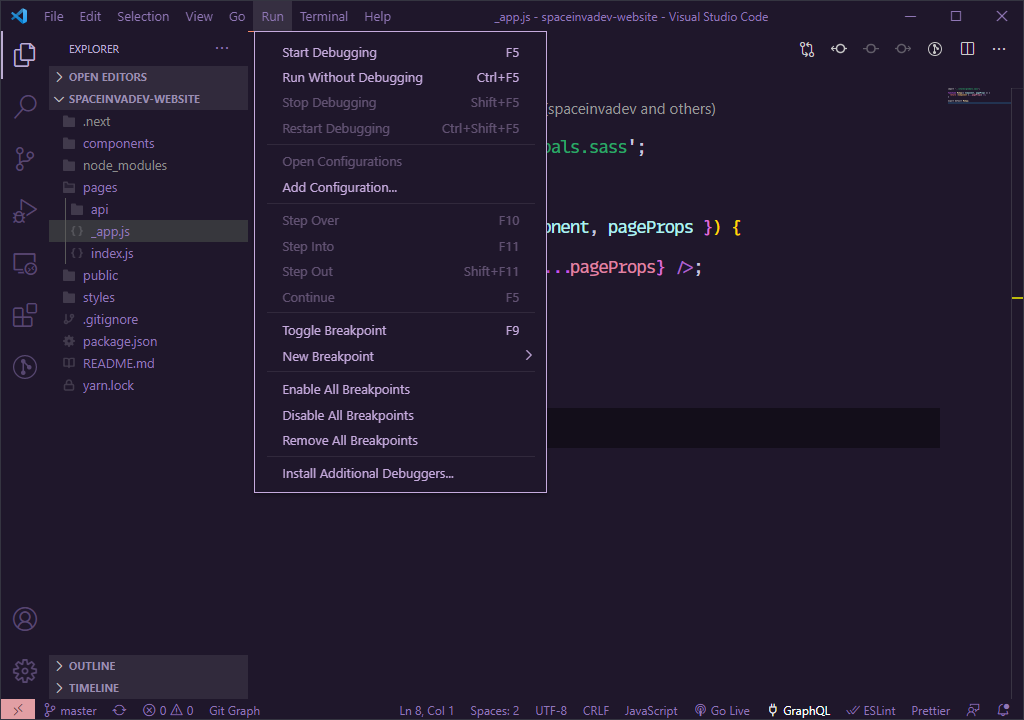Screen dimensions: 1024x720
Task: Open the Edit menu
Action: coord(90,16)
